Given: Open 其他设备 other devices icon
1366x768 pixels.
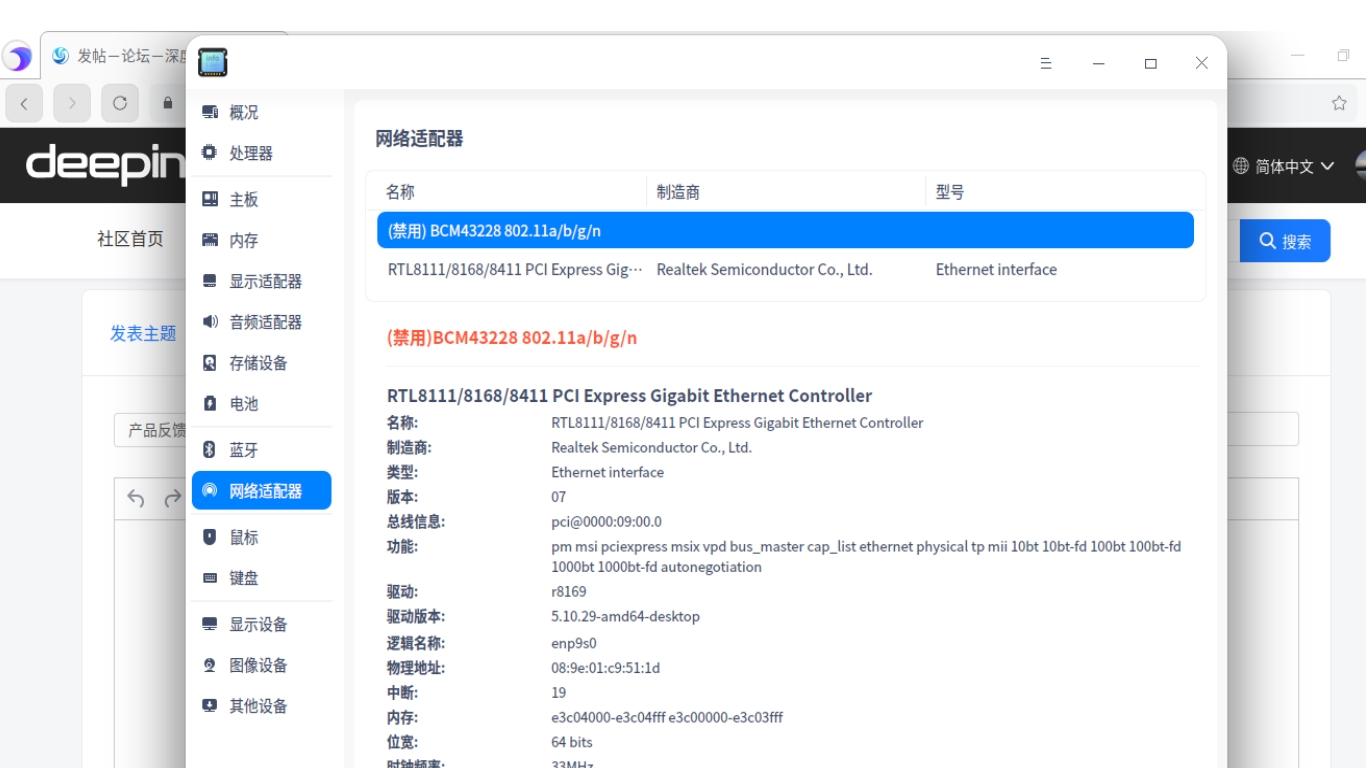Looking at the screenshot, I should (x=209, y=706).
